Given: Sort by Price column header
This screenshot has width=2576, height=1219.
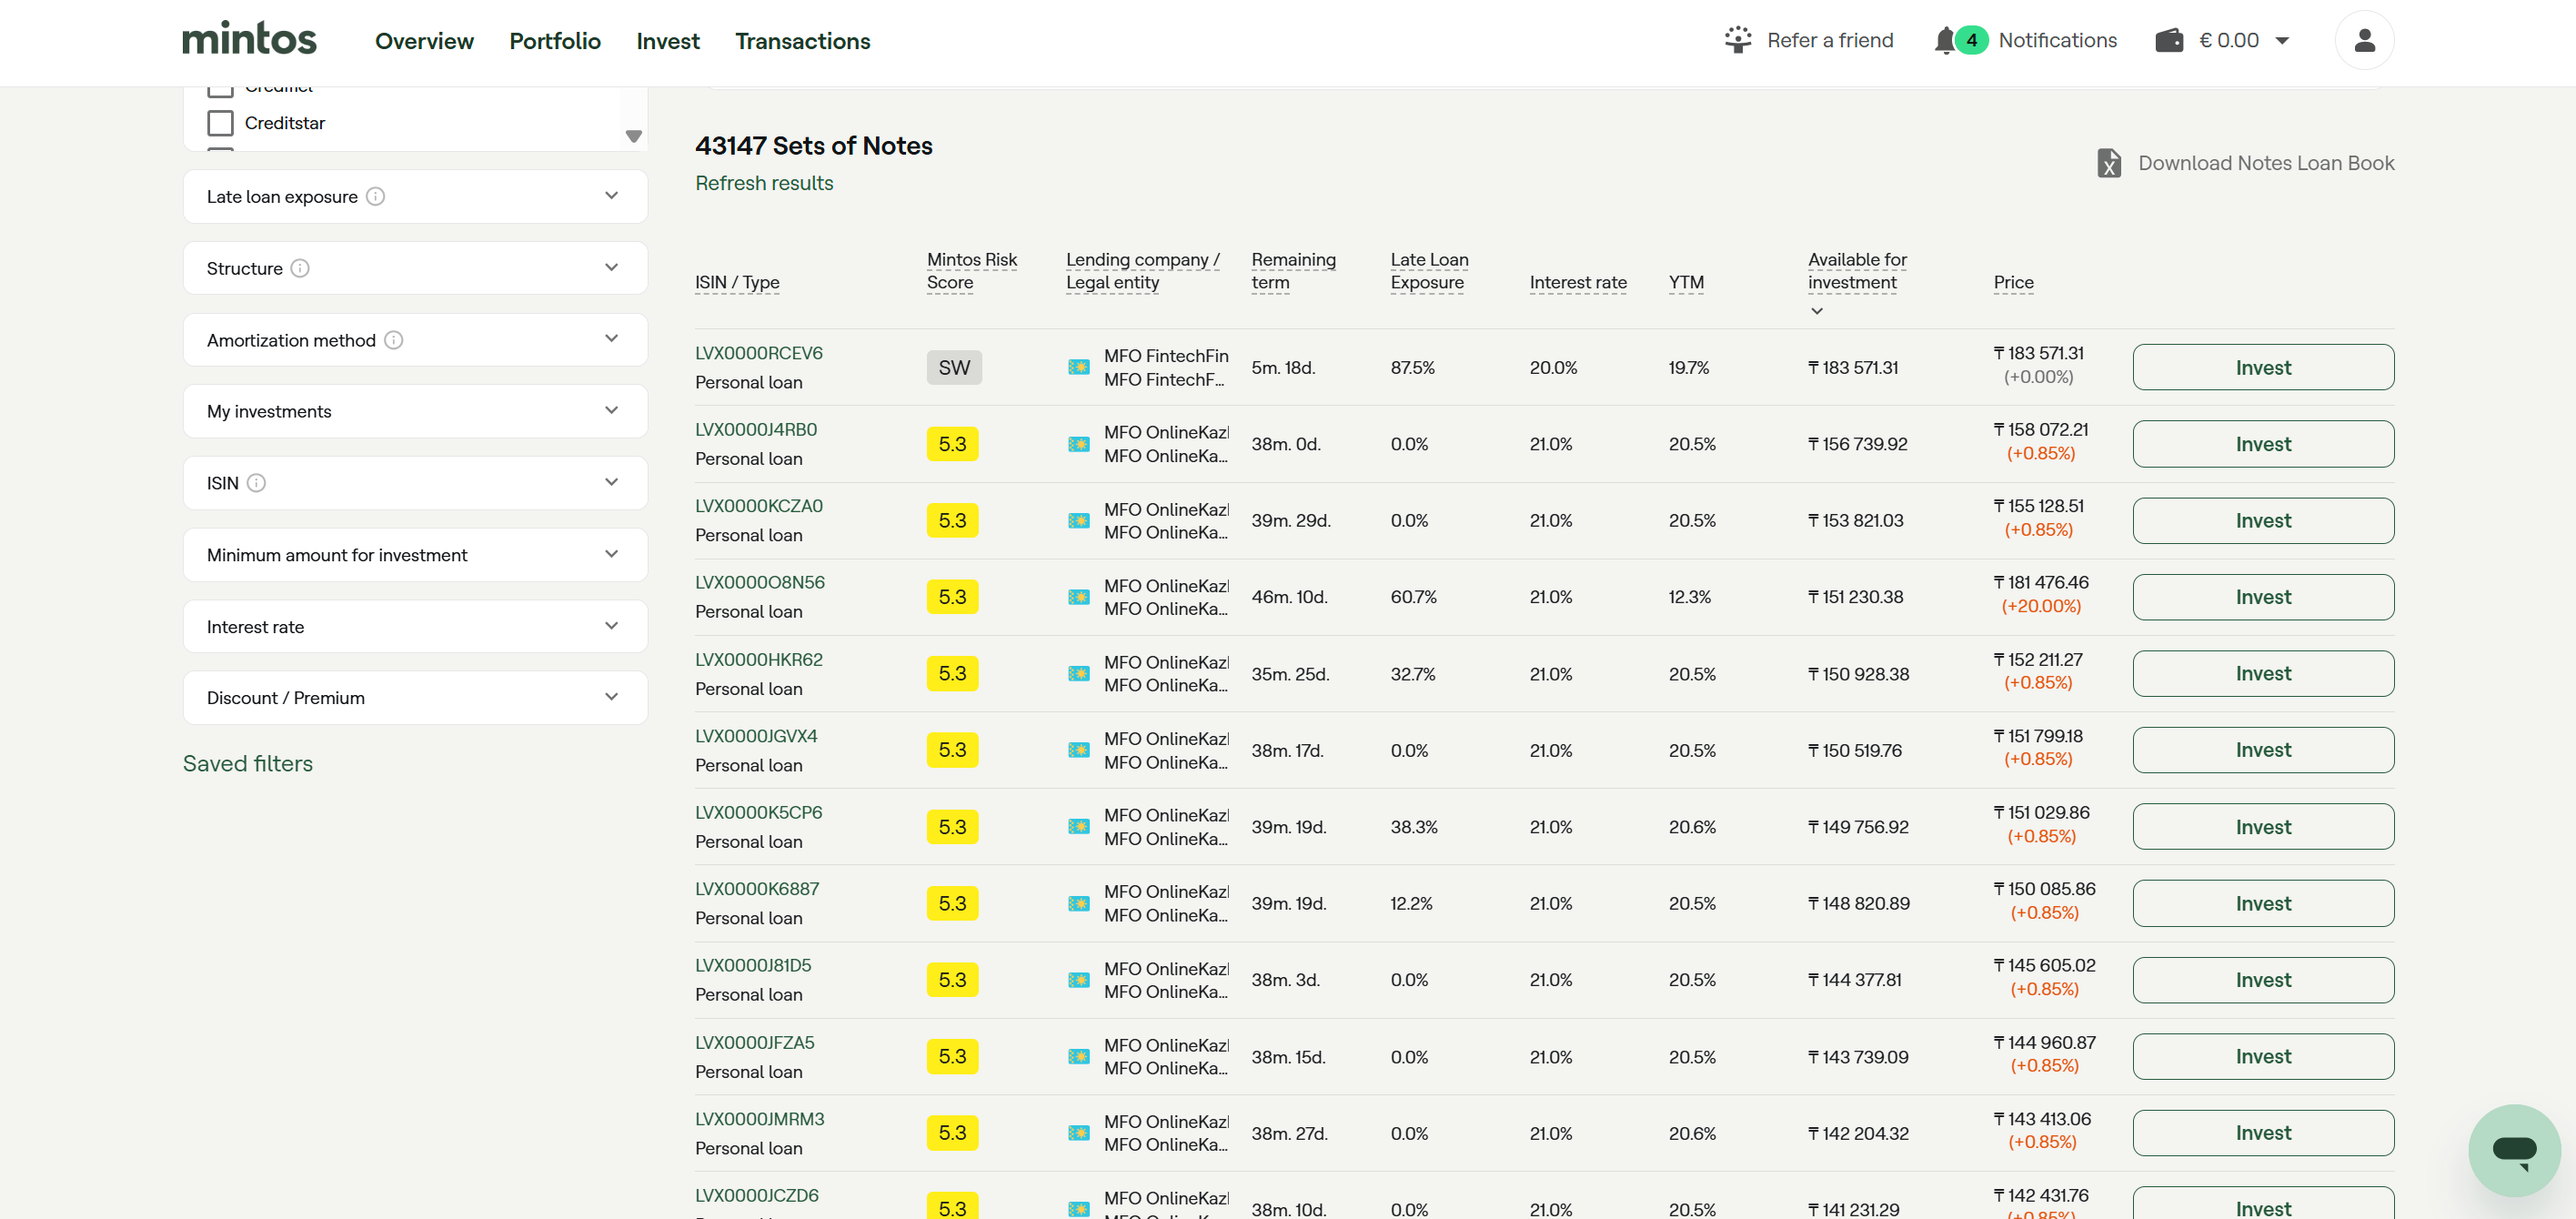Looking at the screenshot, I should (x=2013, y=282).
